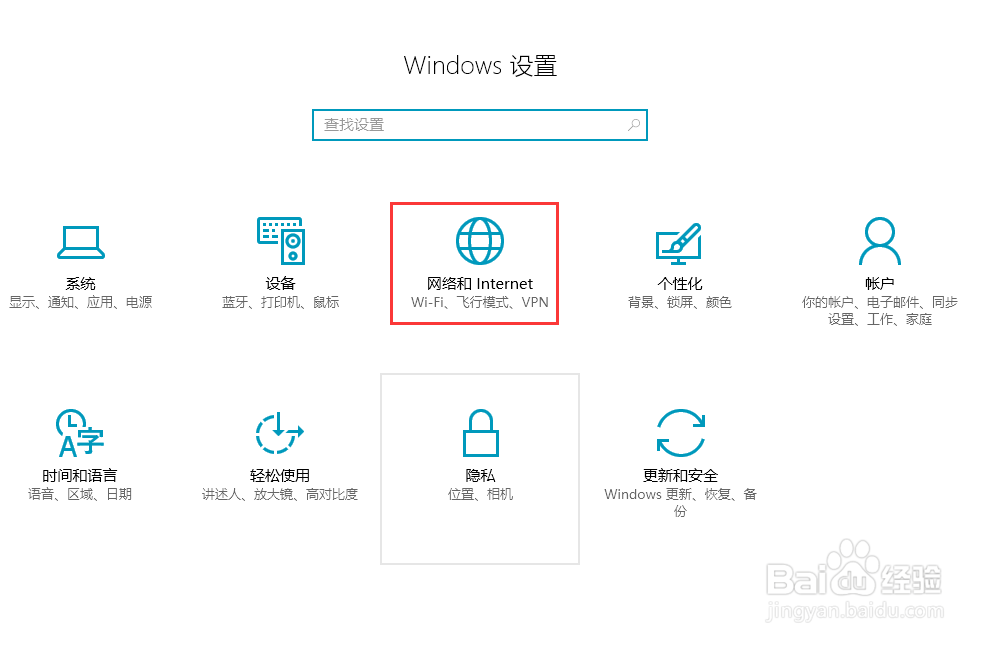Select the Network globe icon
This screenshot has width=998, height=645.
480,241
